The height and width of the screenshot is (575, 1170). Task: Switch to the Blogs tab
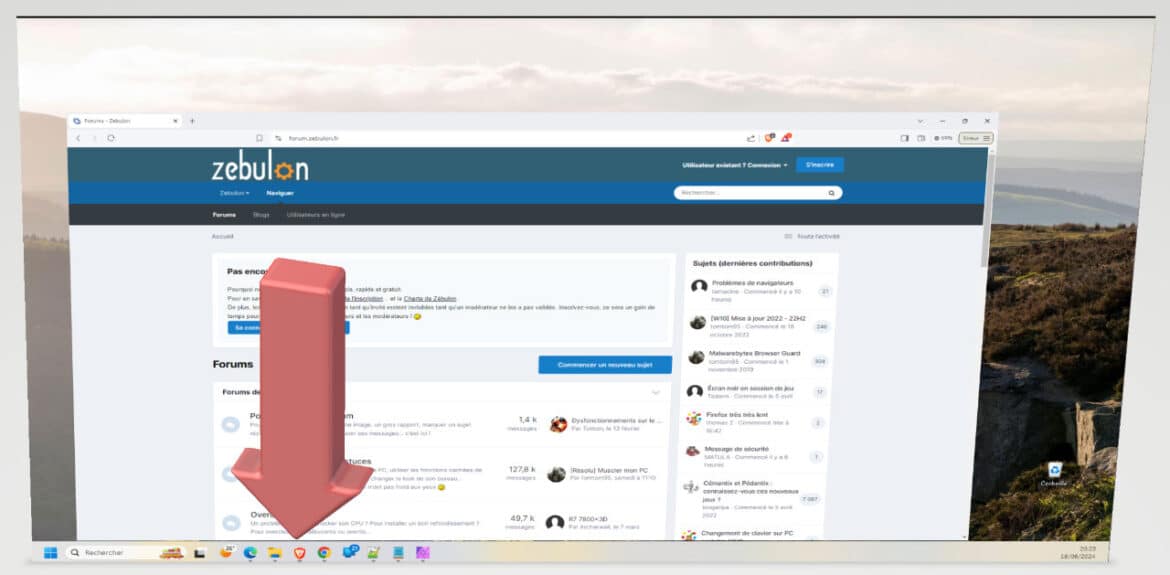click(260, 215)
